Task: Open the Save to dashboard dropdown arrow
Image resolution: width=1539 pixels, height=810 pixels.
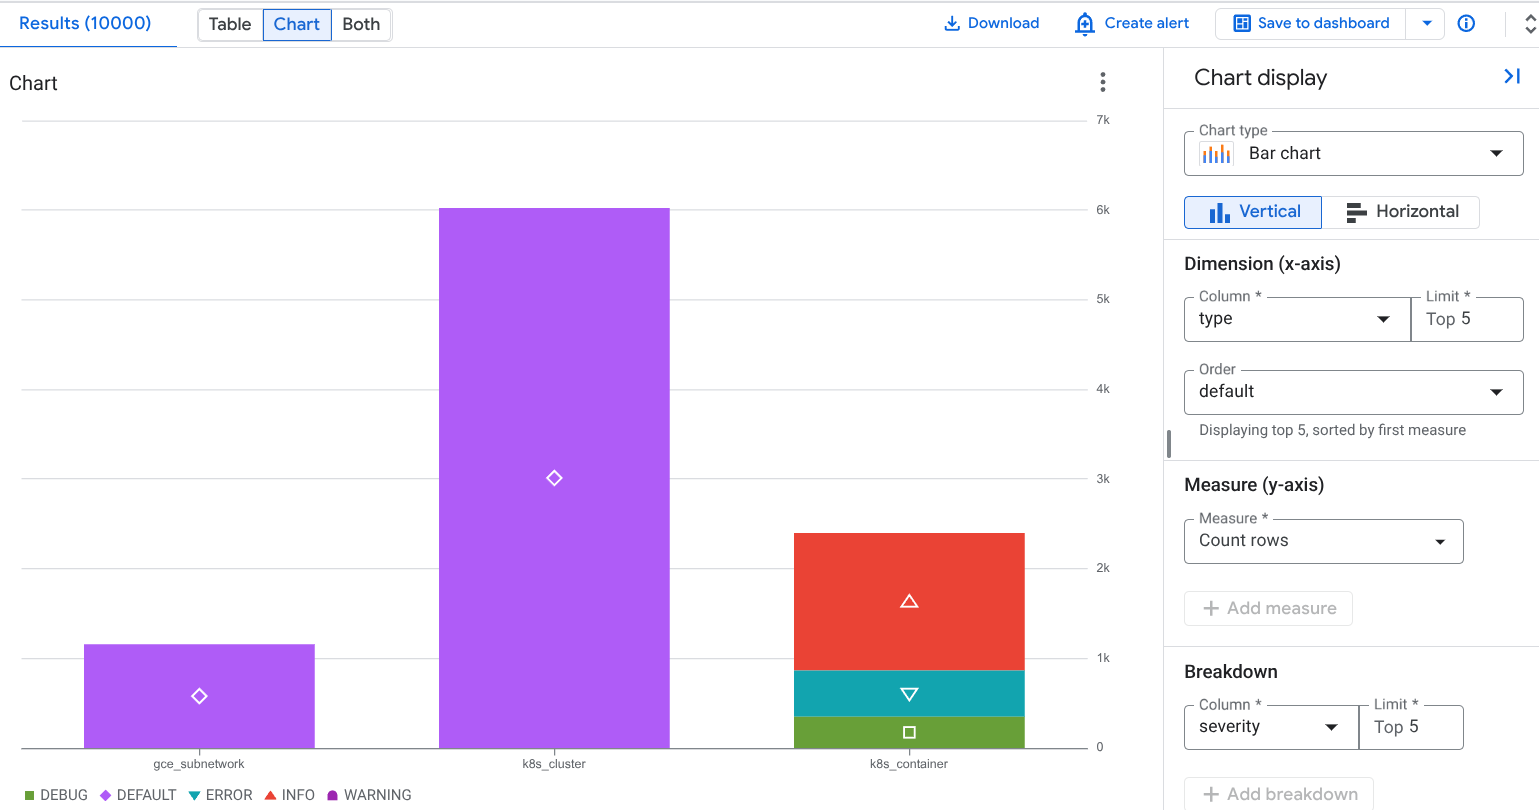Action: click(x=1426, y=23)
